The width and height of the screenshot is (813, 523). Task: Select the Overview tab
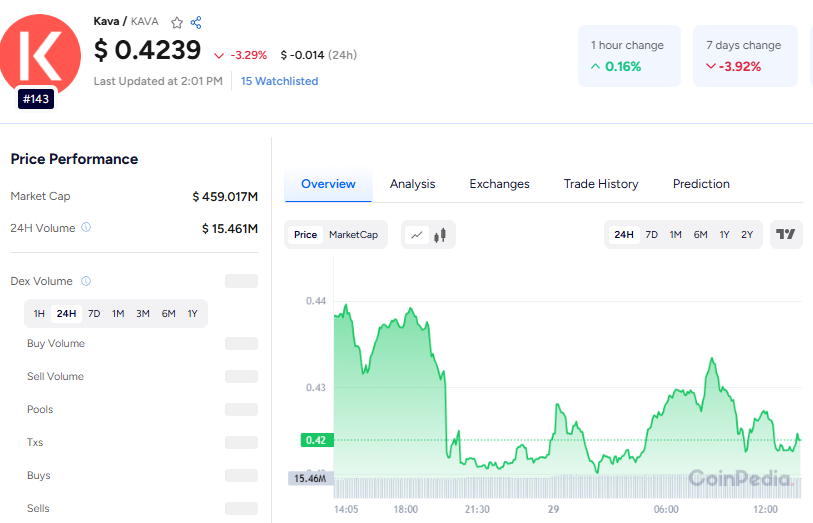328,184
